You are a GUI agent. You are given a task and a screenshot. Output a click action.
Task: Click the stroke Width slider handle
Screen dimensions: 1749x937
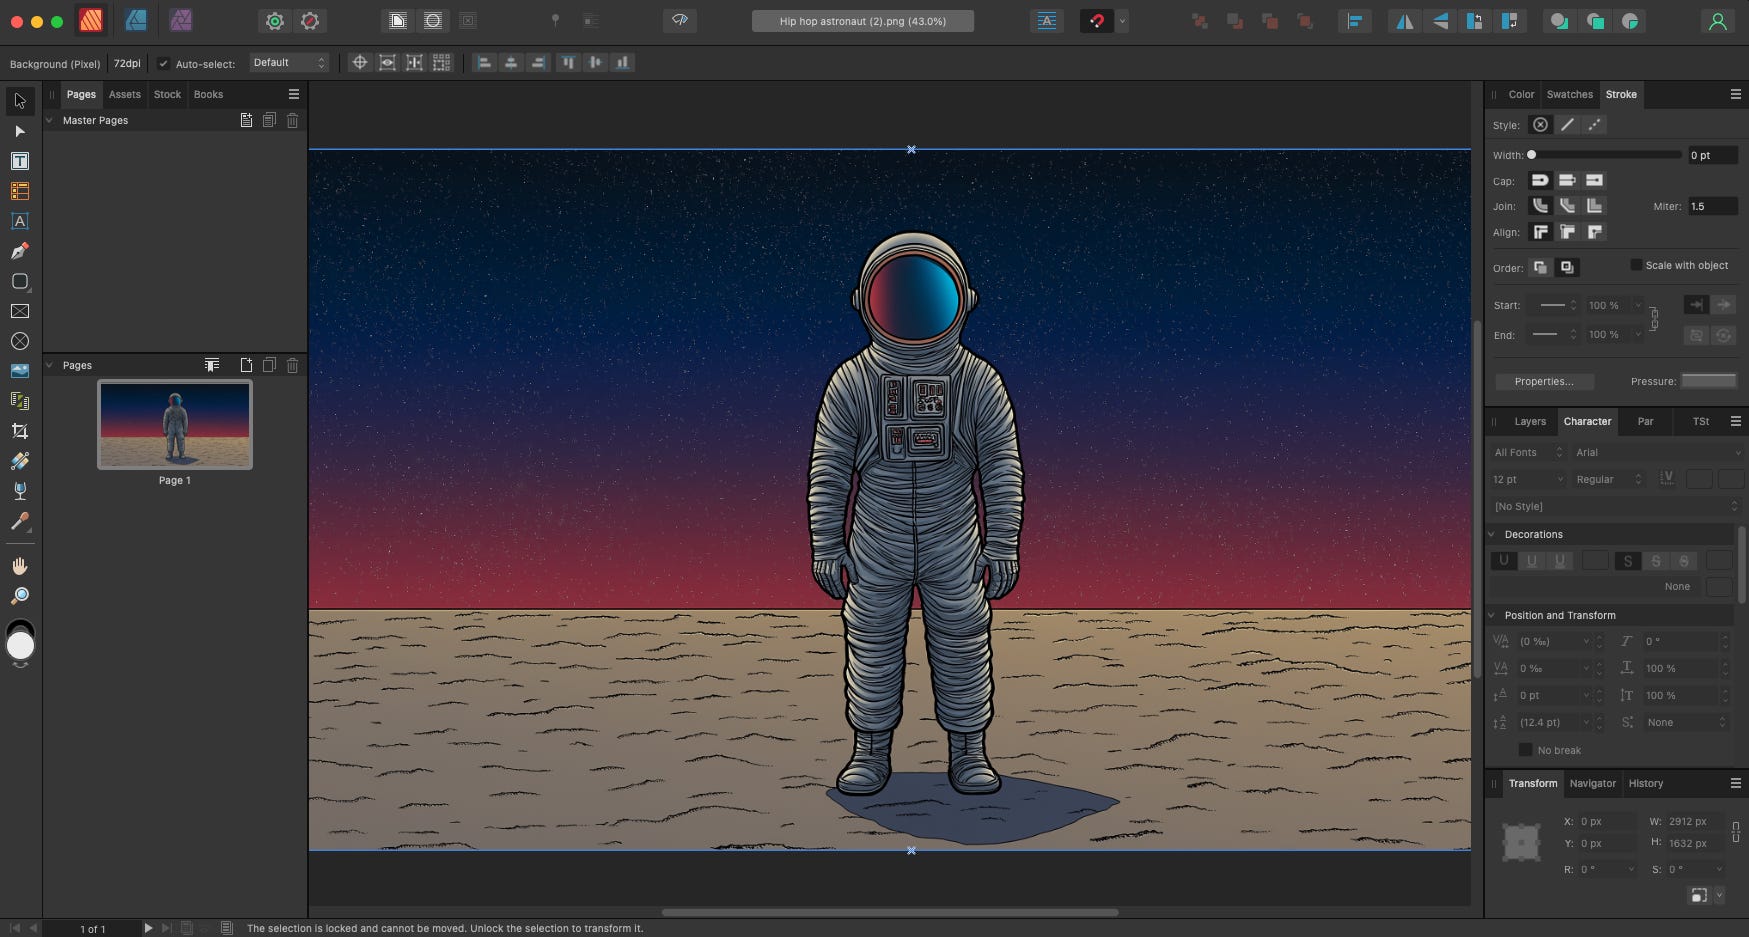coord(1531,155)
